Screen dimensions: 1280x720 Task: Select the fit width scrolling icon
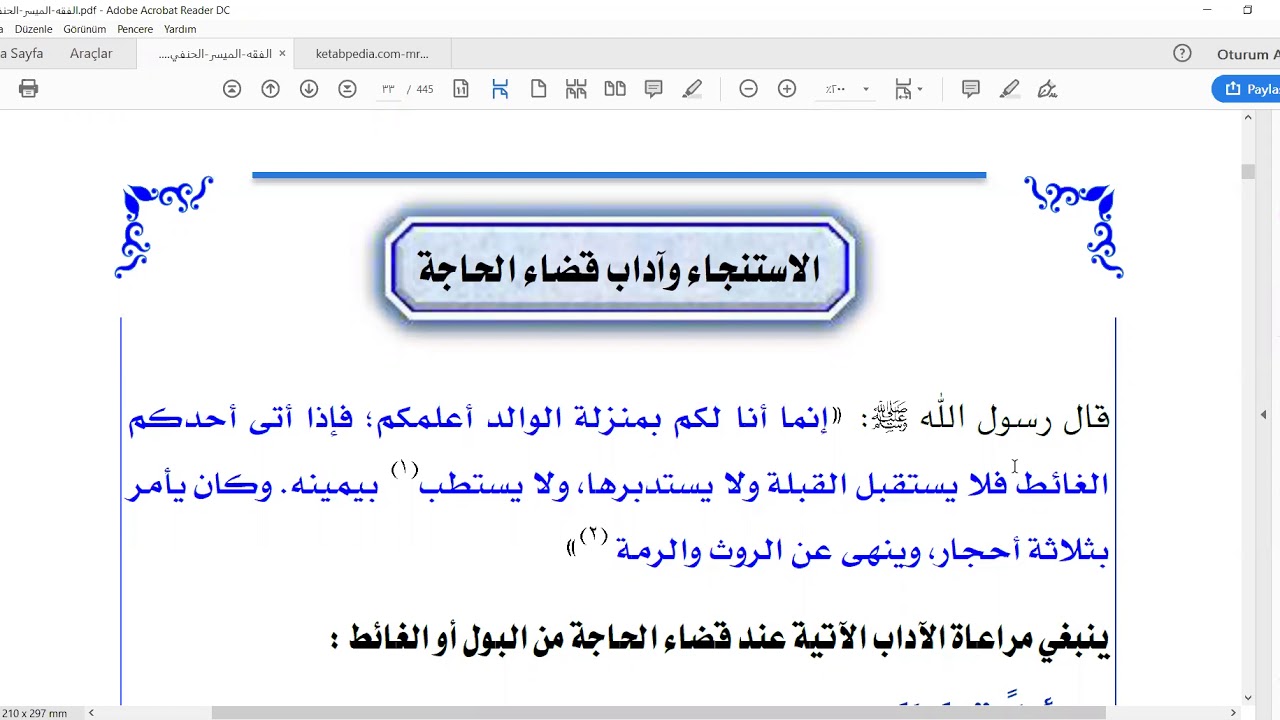[x=500, y=89]
